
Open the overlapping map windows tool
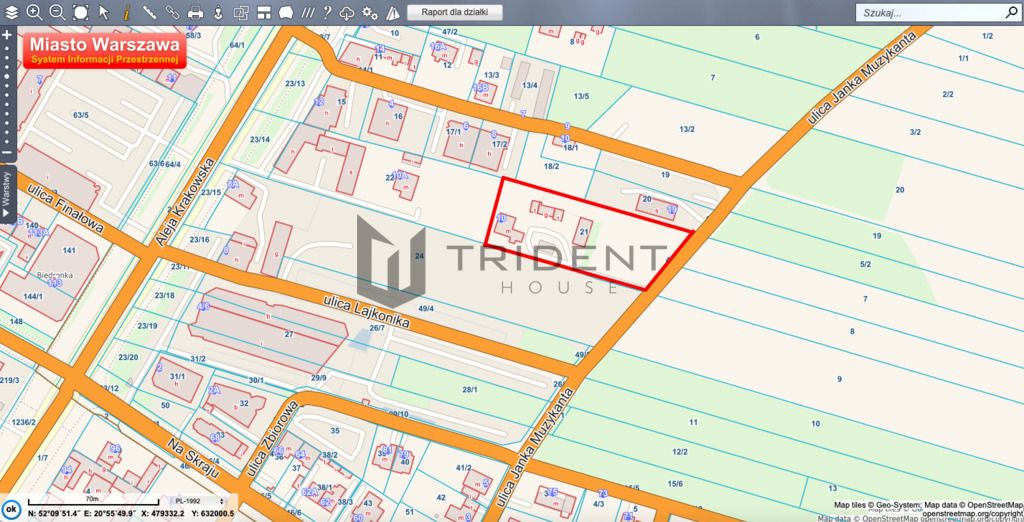pyautogui.click(x=242, y=12)
